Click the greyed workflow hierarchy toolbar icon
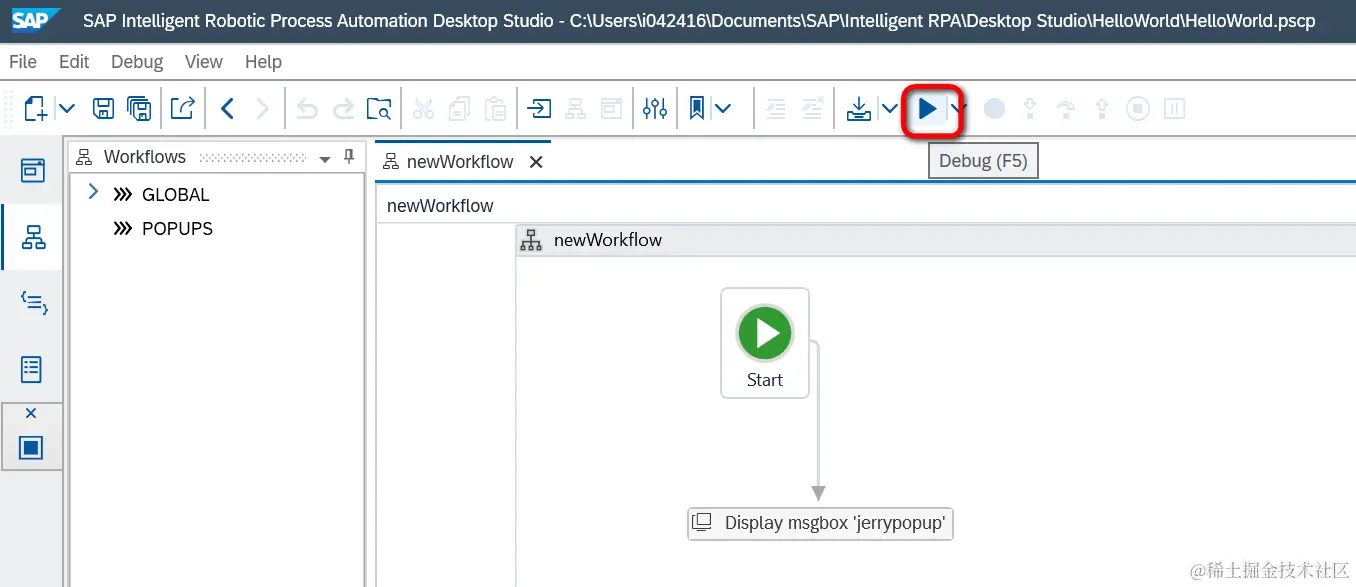This screenshot has height=587, width=1356. (576, 108)
